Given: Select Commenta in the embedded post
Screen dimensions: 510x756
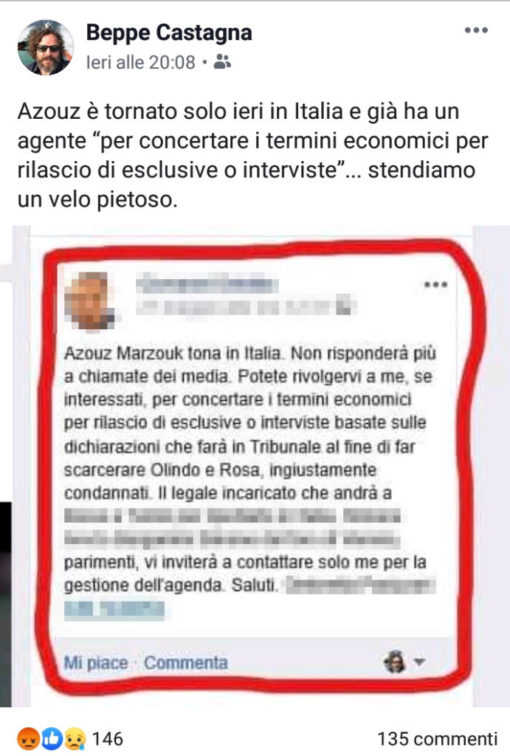Looking at the screenshot, I should coord(186,663).
